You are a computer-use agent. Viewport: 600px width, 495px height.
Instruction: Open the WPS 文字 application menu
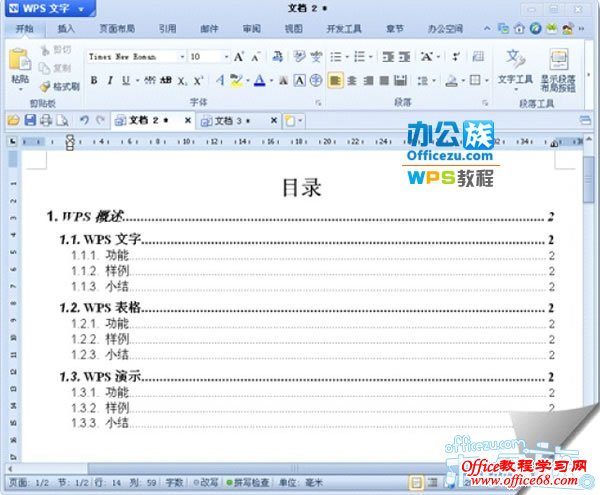(x=50, y=8)
